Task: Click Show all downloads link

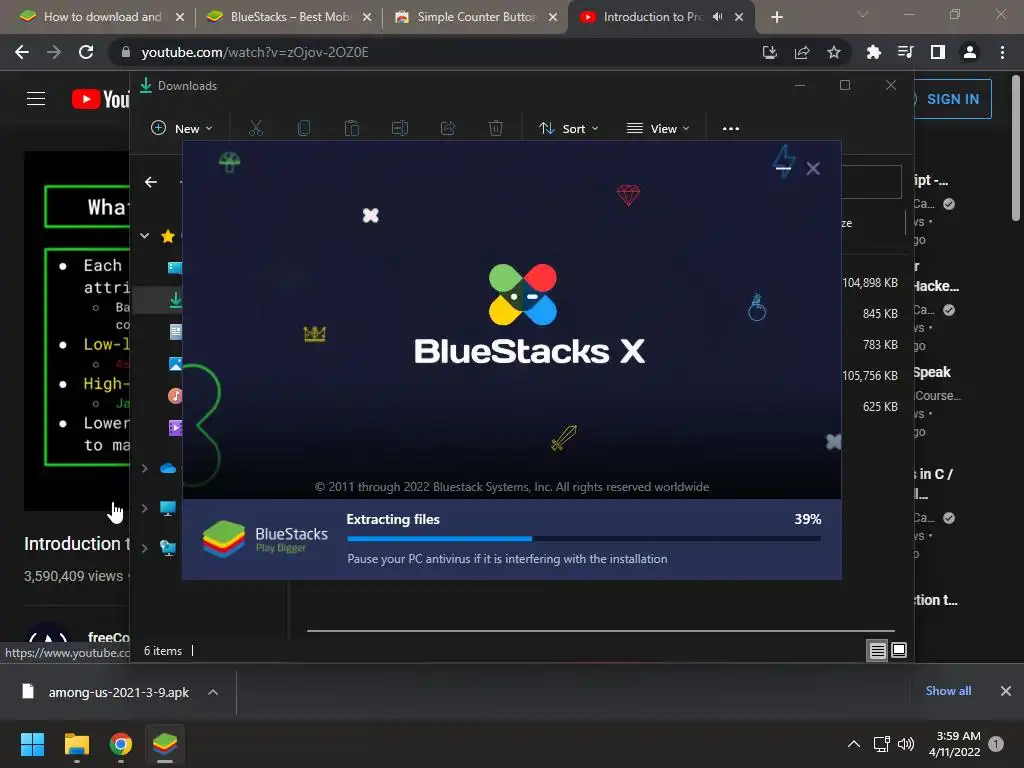Action: [948, 690]
